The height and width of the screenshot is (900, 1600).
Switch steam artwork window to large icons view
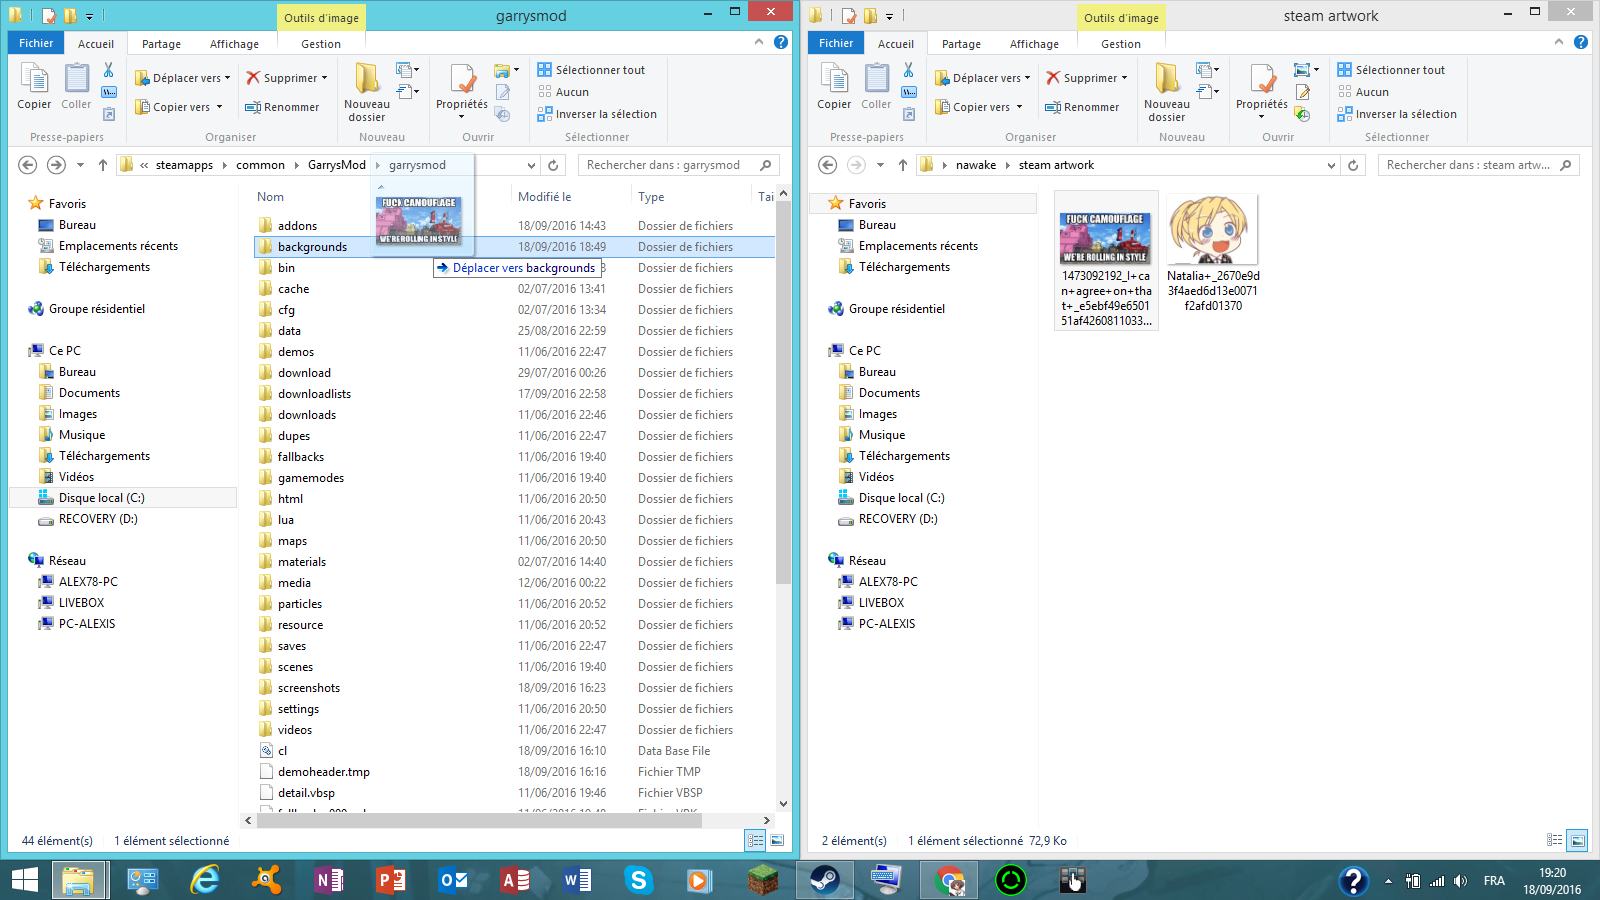click(1577, 841)
